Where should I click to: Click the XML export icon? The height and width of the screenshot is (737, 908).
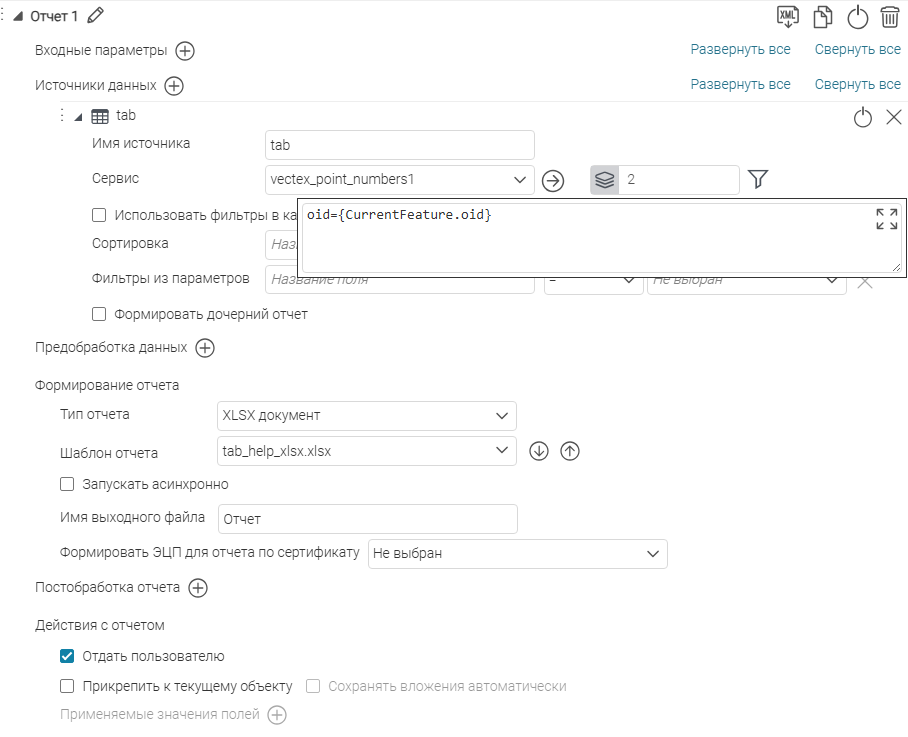click(x=788, y=16)
